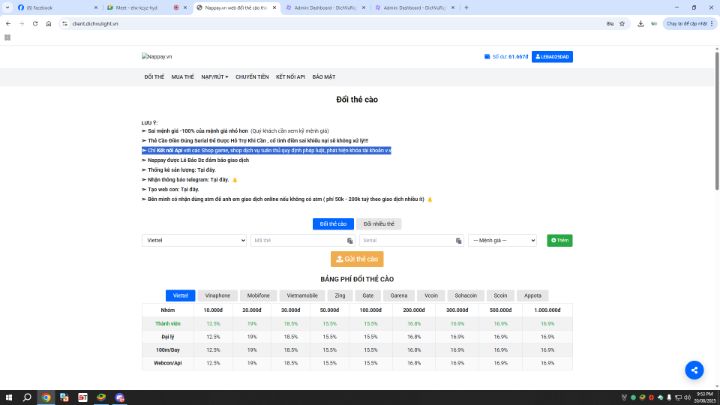This screenshot has height=405, width=720.
Task: Select the Vinaphone fee table tab
Action: 218,296
